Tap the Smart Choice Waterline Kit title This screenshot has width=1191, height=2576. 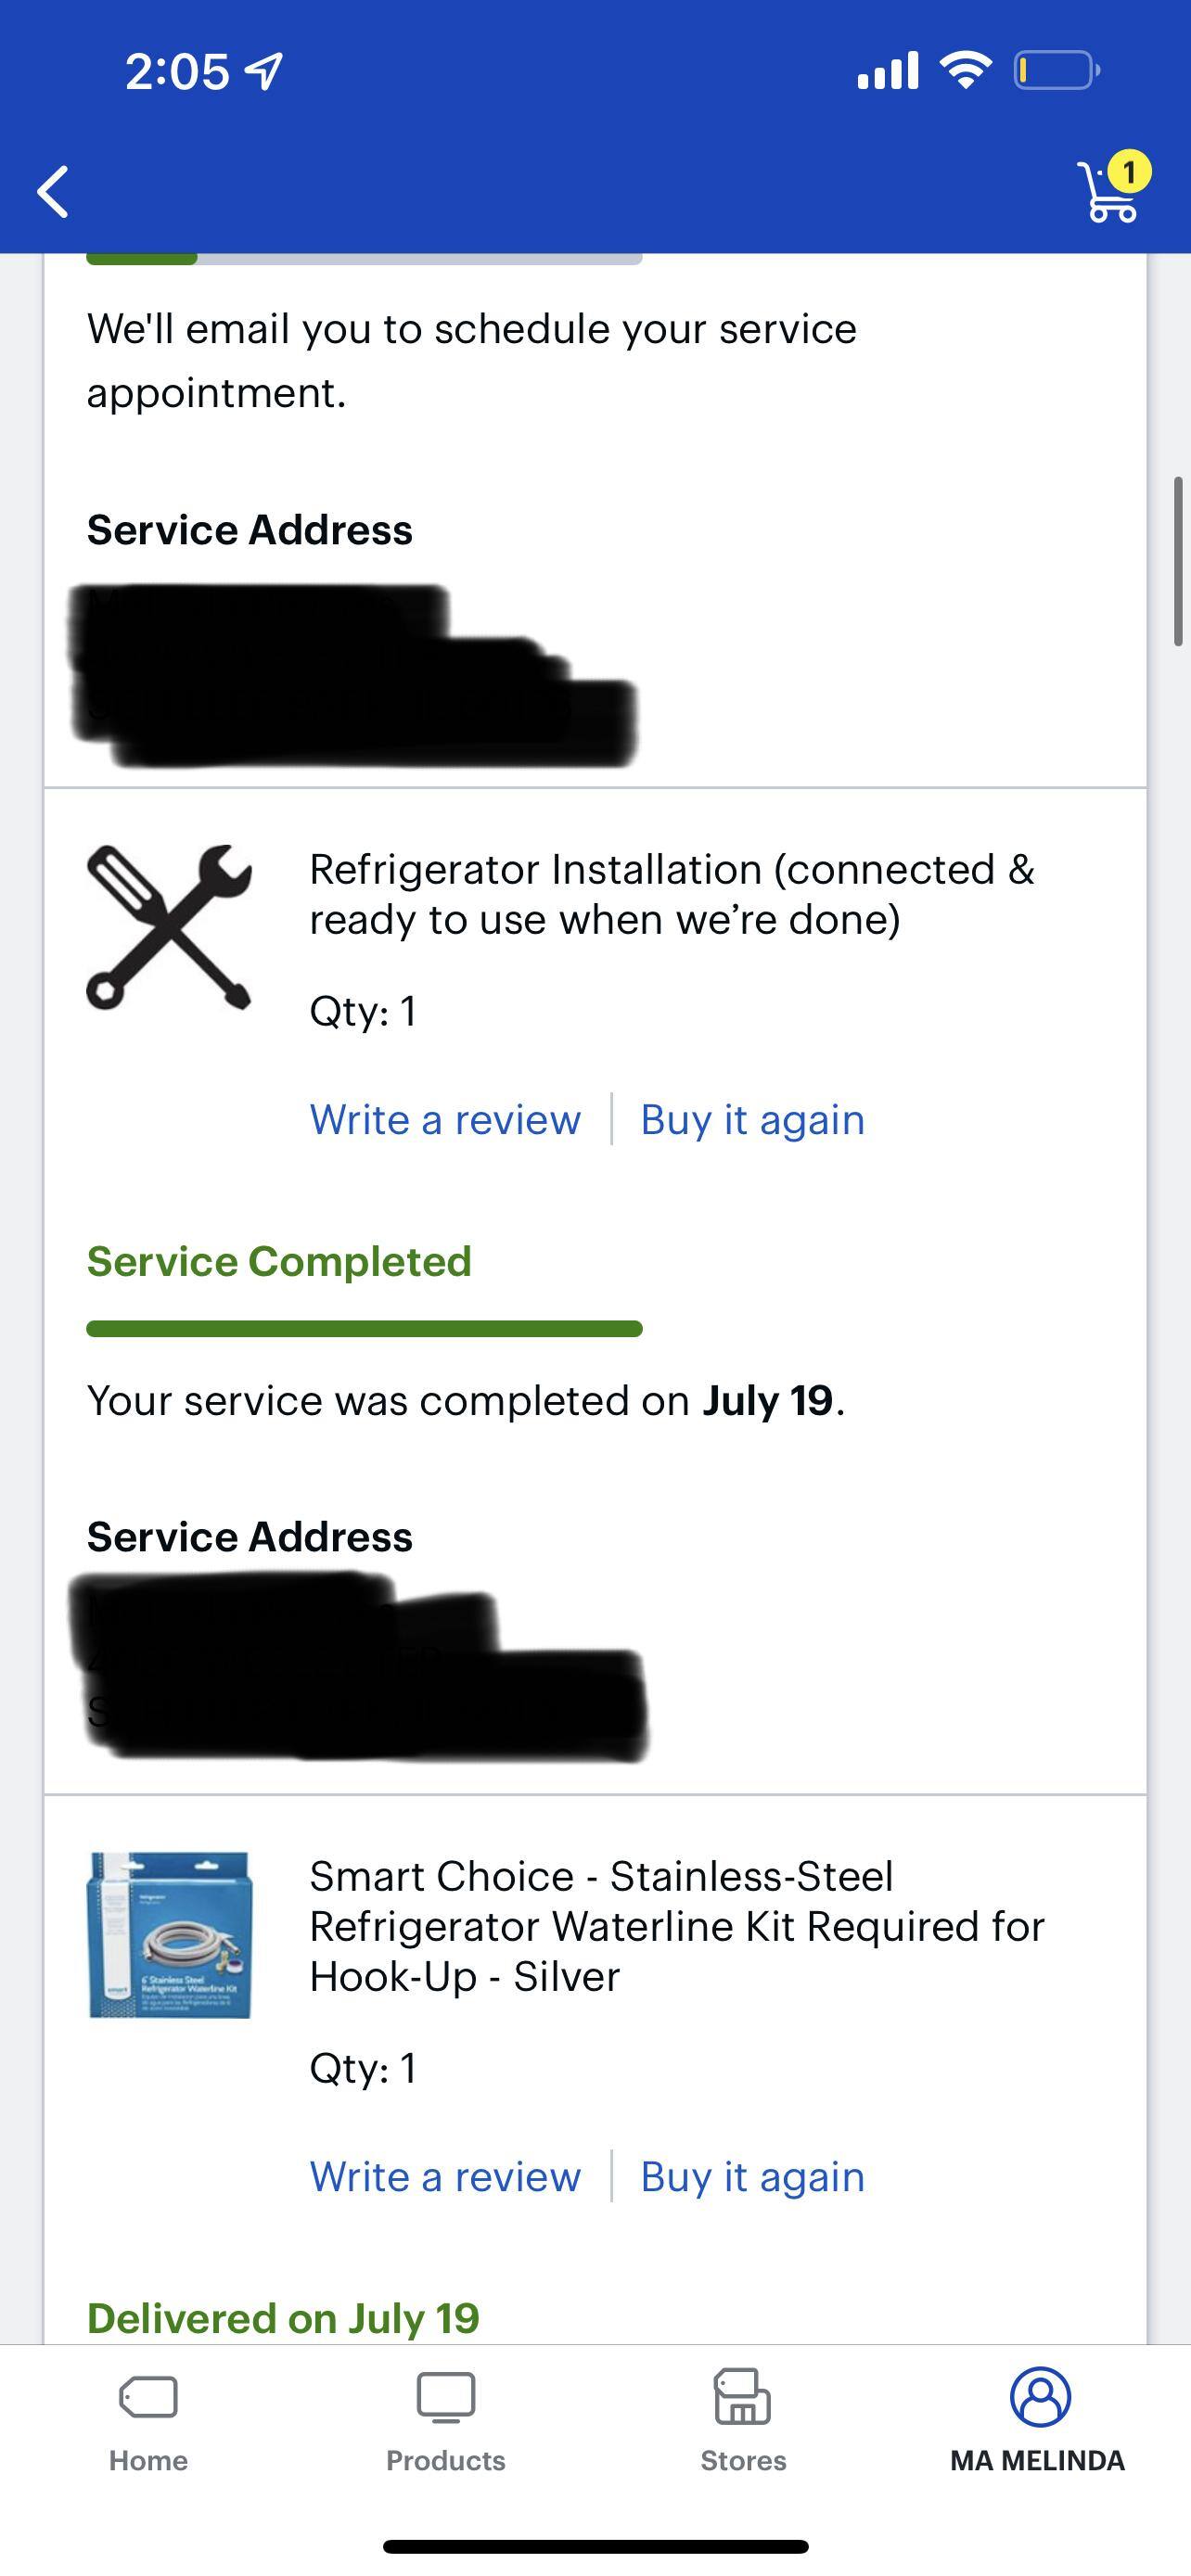(x=676, y=1926)
